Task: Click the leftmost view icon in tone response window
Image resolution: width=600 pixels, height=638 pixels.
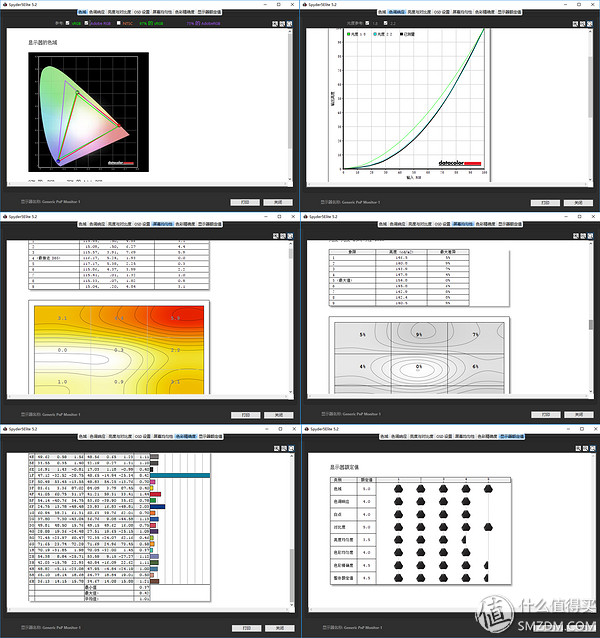Action: [575, 24]
